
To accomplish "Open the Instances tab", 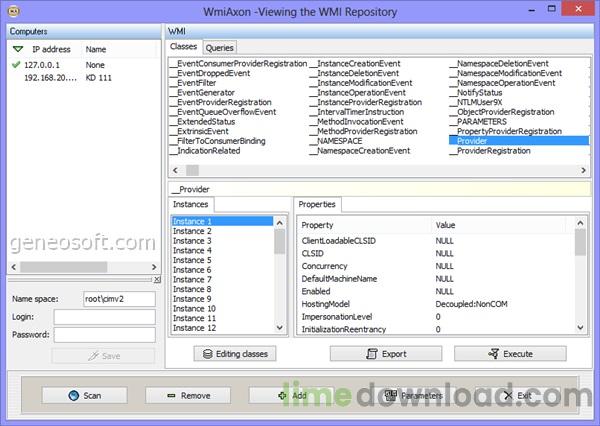I will pyautogui.click(x=191, y=204).
